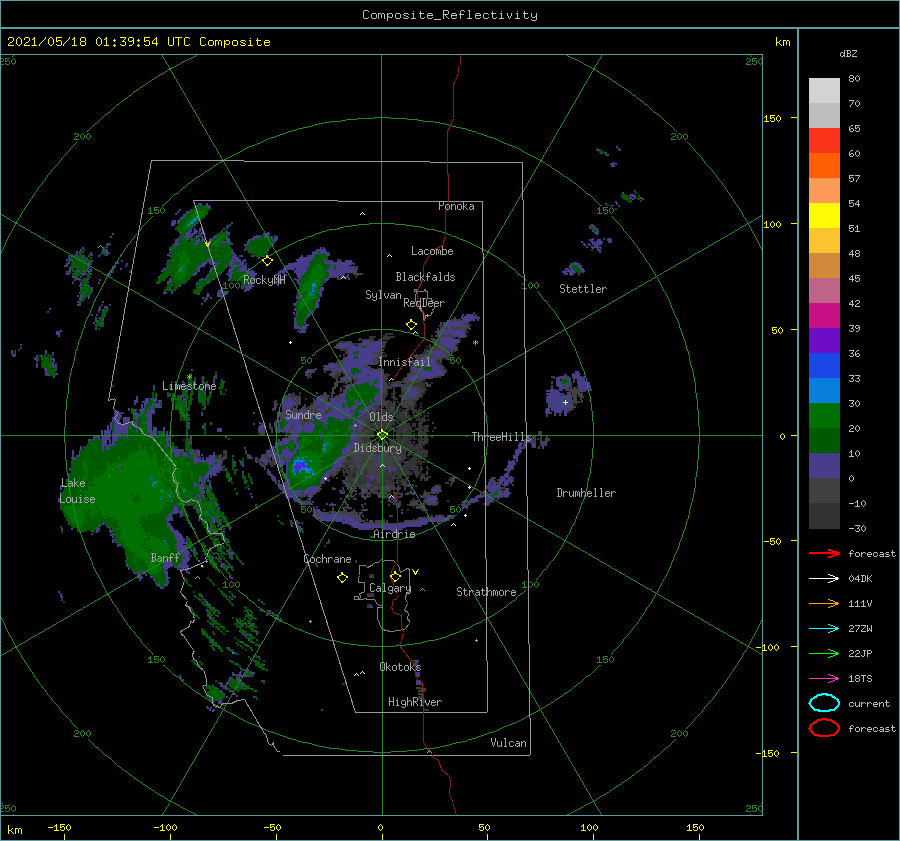Click the Sylvan town label
This screenshot has width=900, height=841.
(383, 295)
